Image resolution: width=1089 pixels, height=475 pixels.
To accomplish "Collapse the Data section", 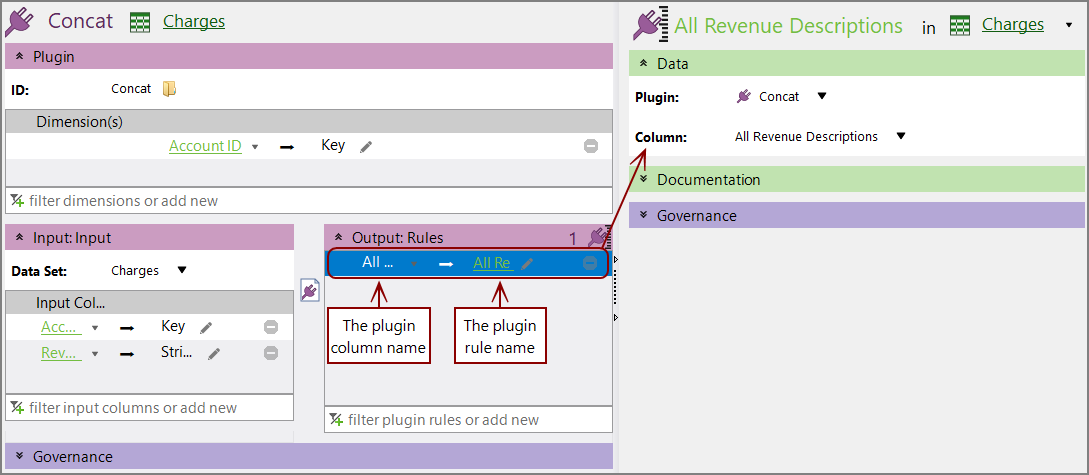I will pyautogui.click(x=644, y=64).
